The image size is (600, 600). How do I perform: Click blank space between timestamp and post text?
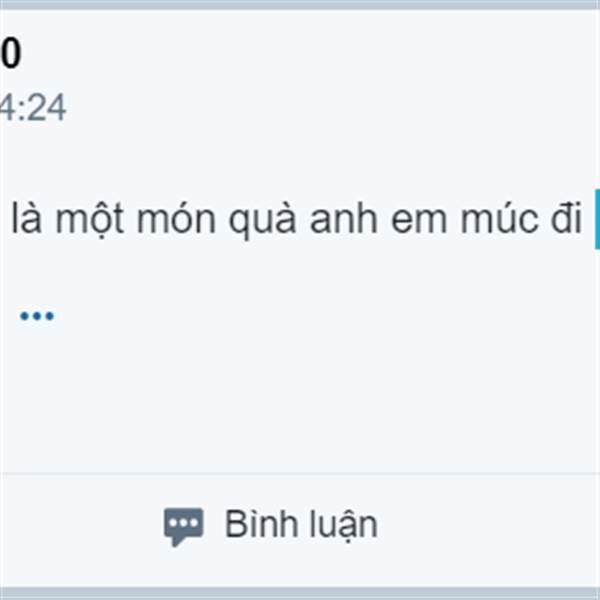pos(300,161)
